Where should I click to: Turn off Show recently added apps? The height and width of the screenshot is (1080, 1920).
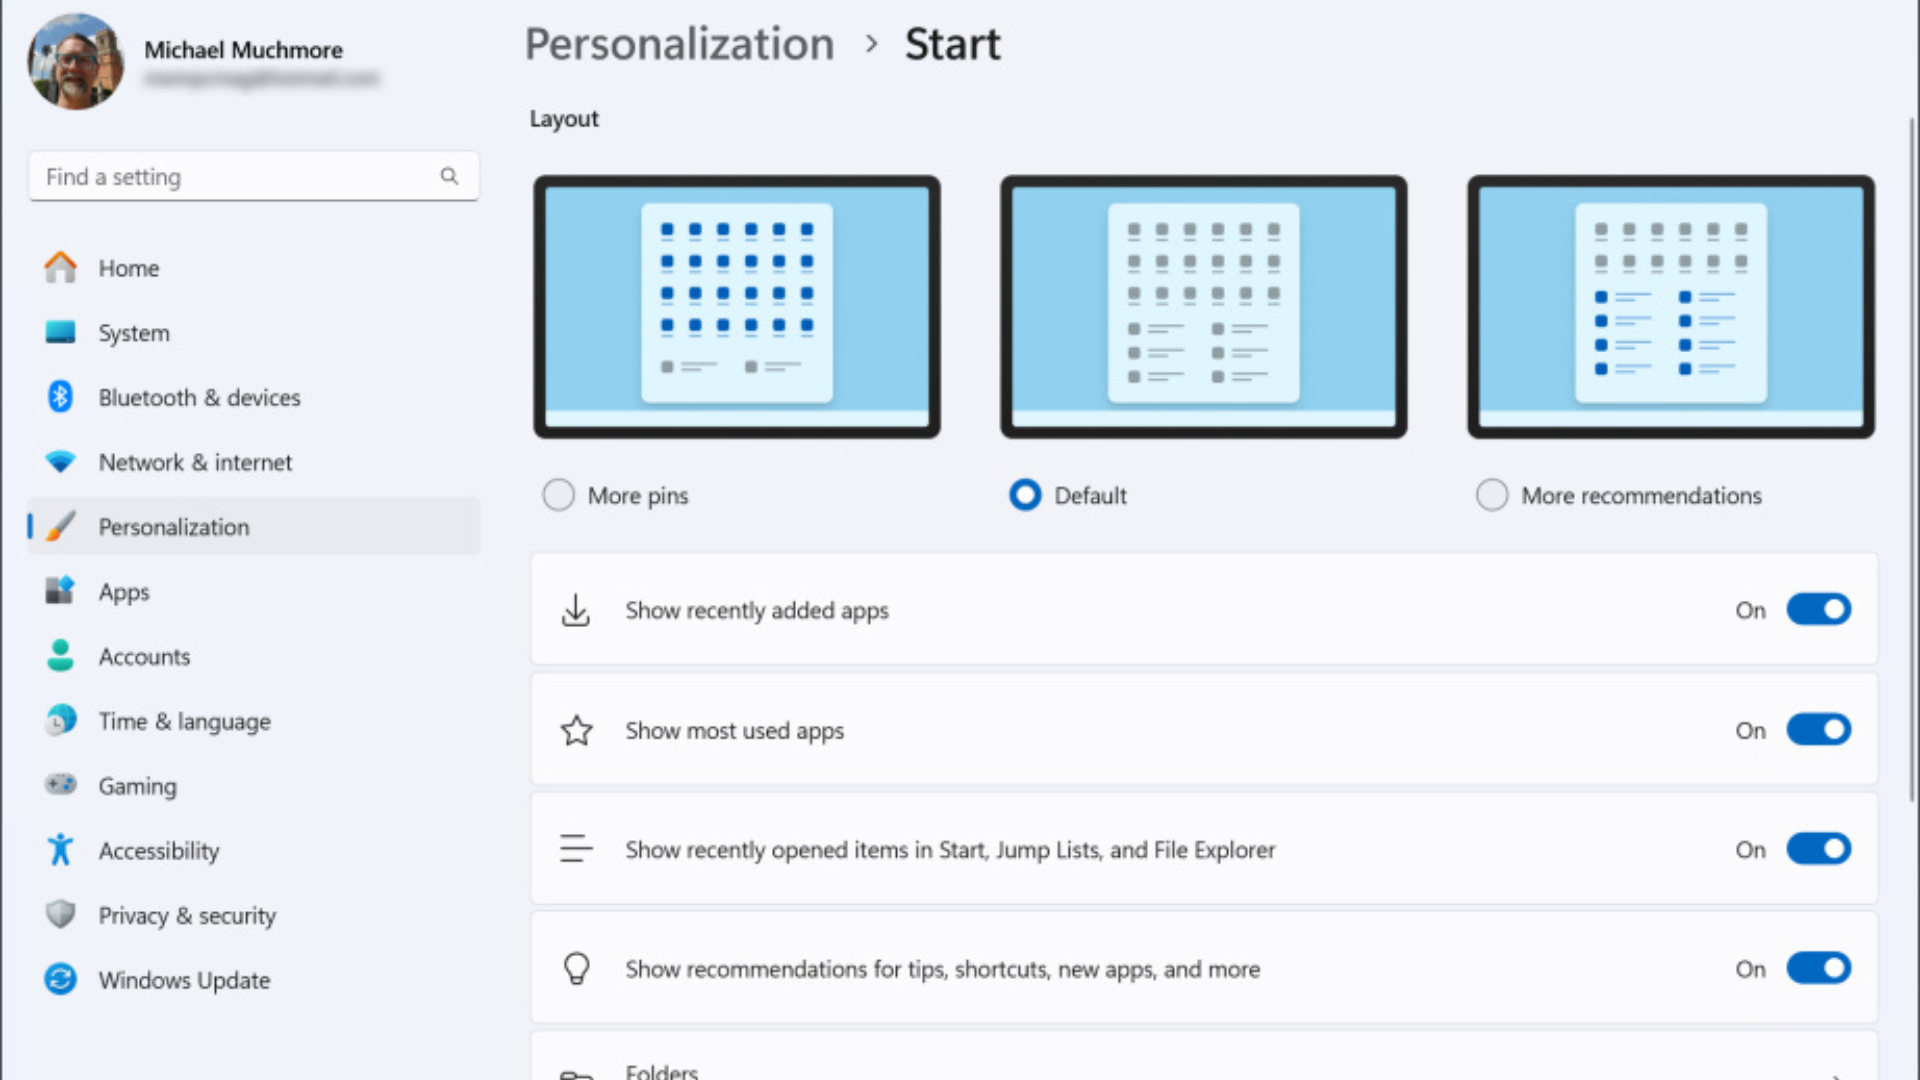point(1818,610)
